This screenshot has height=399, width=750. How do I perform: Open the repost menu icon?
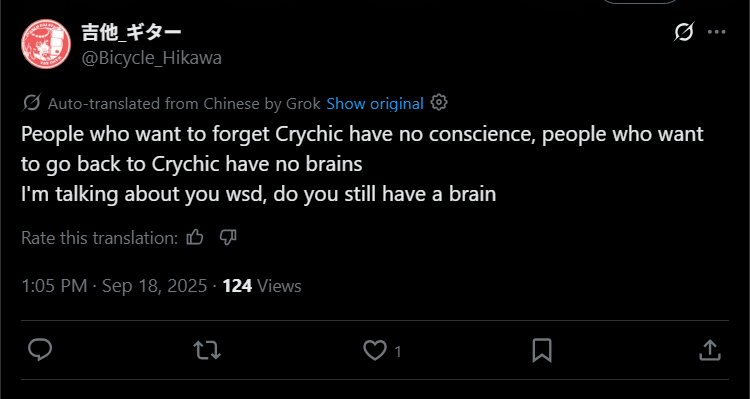pos(207,351)
